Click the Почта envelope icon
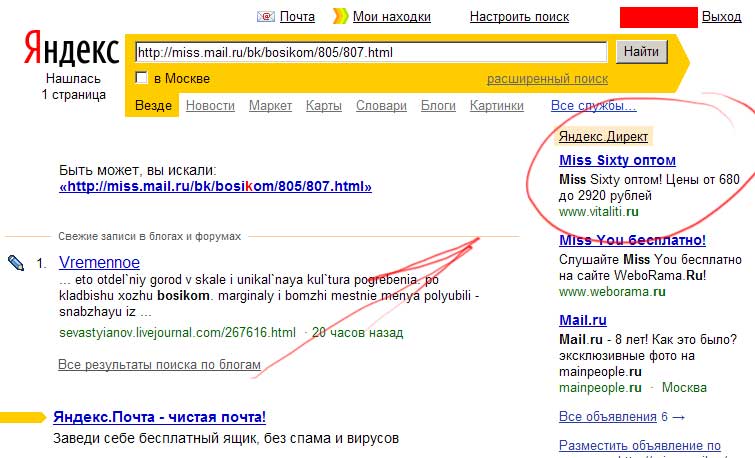Viewport: 755px width, 458px height. [265, 17]
